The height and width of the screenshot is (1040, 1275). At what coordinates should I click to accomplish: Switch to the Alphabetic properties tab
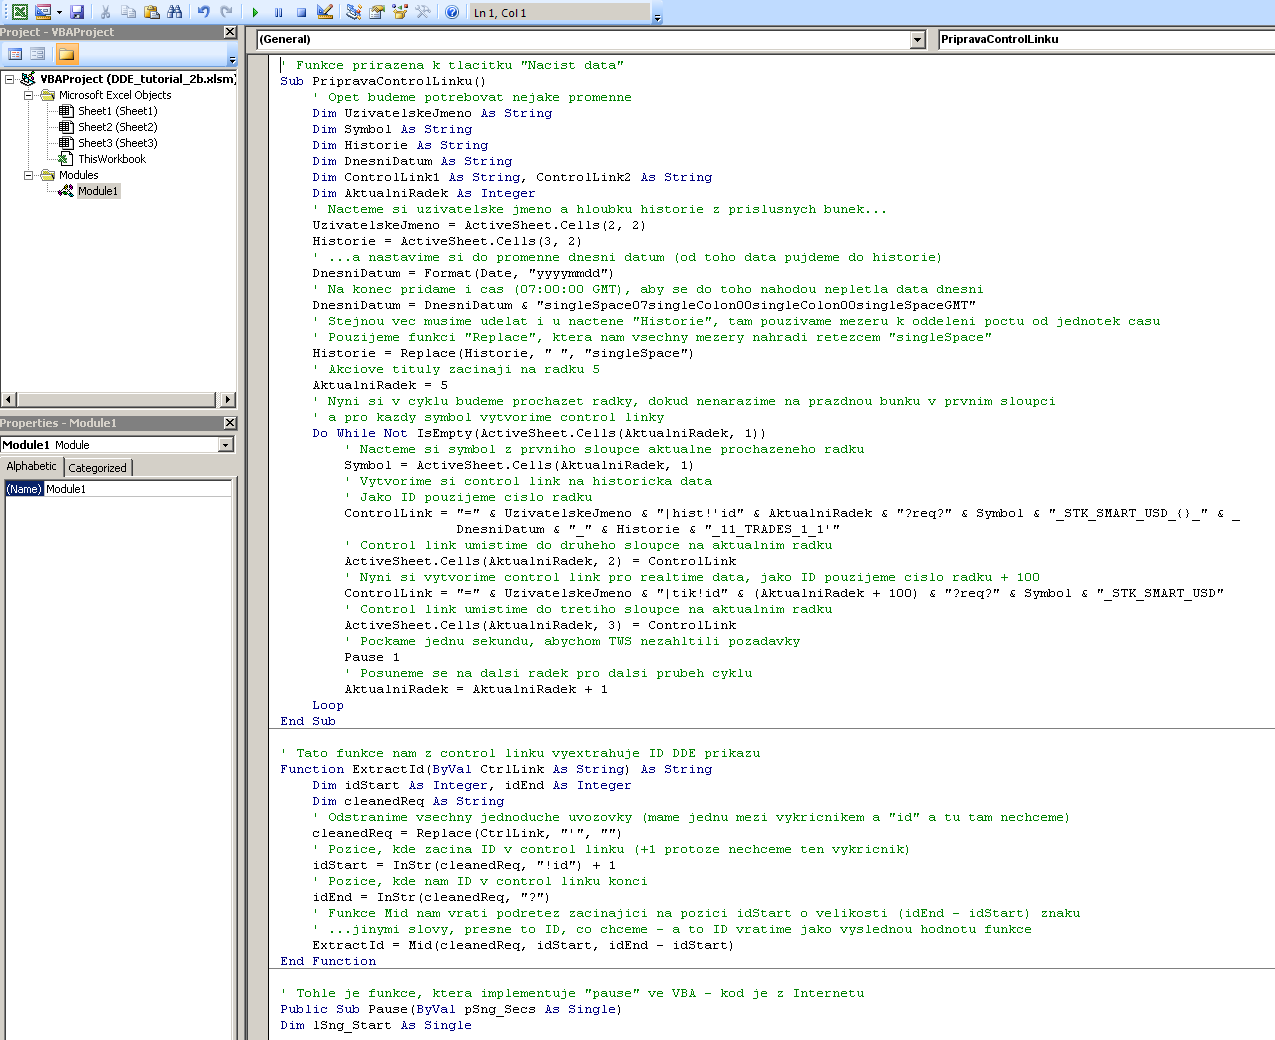[x=32, y=466]
